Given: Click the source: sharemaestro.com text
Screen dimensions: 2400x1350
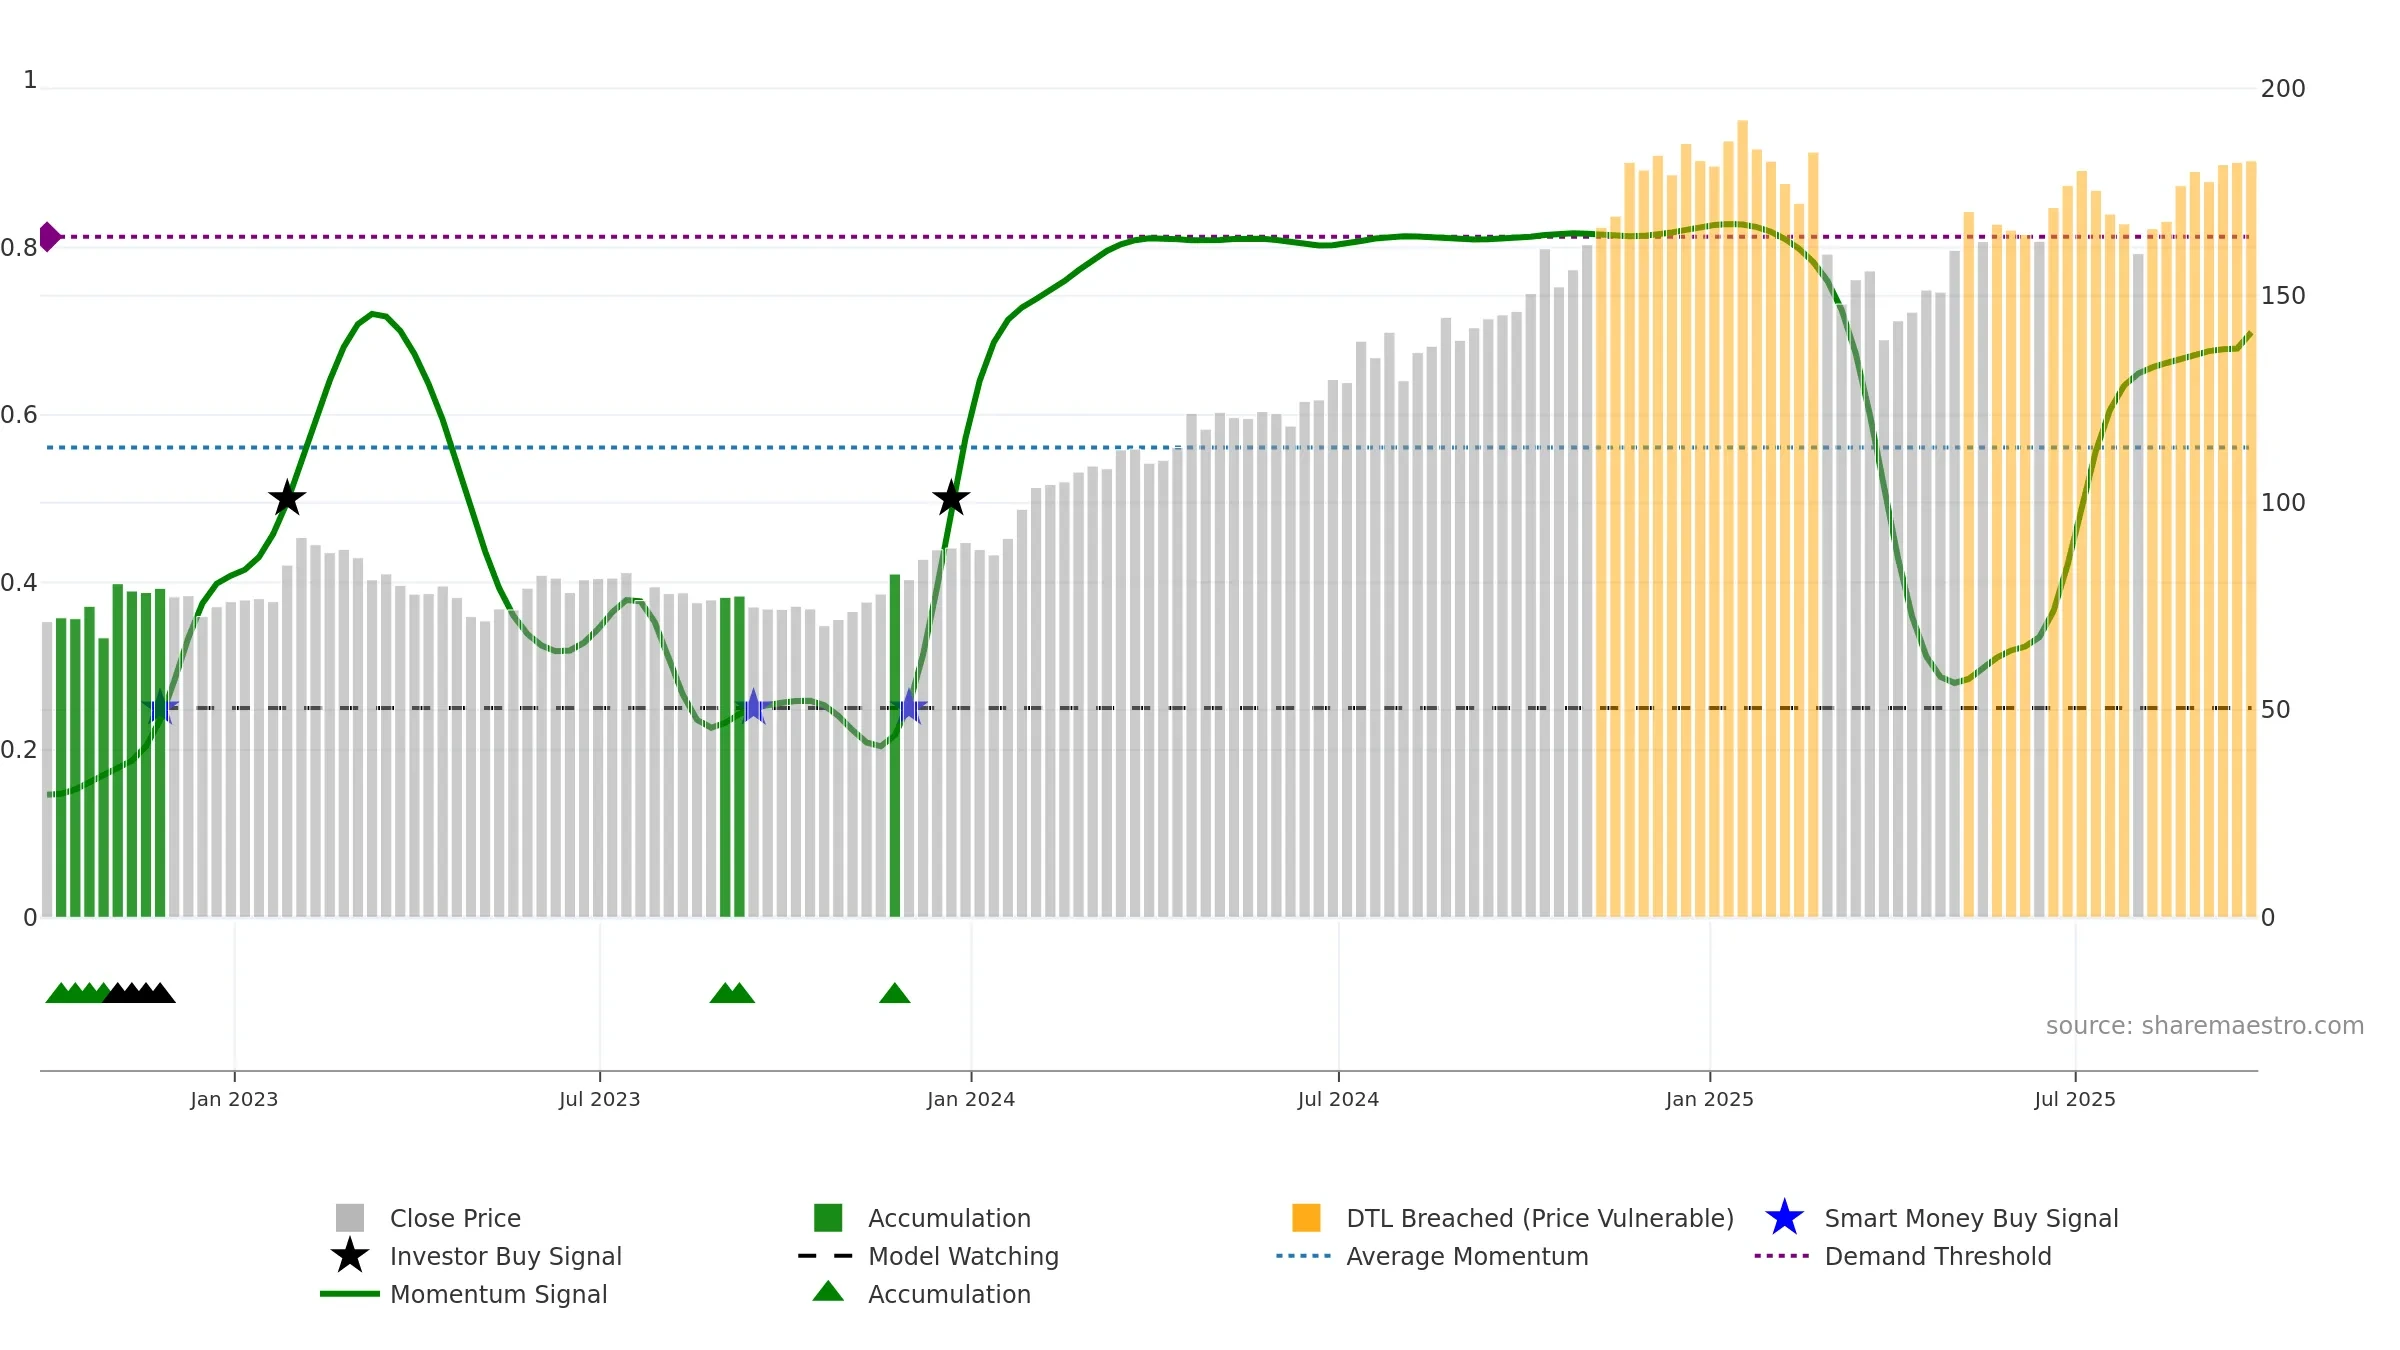Looking at the screenshot, I should point(2204,1026).
